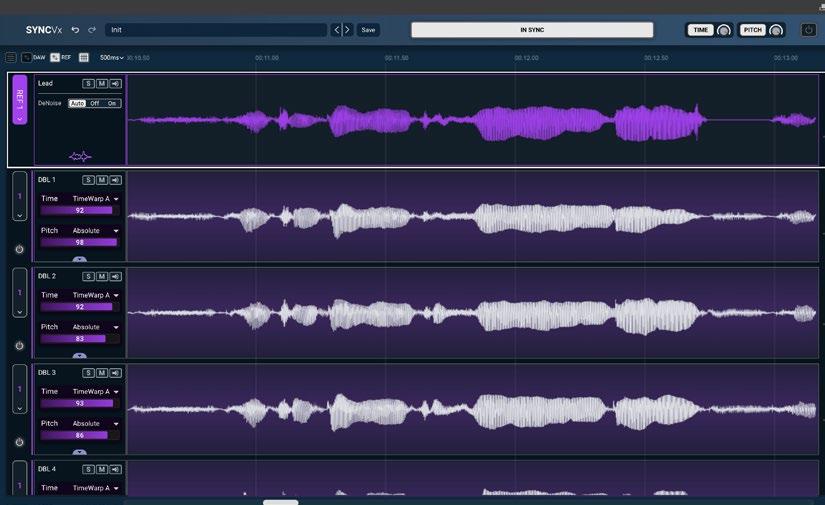Viewport: 825px width, 505px height.
Task: Save the current preset
Action: coord(368,30)
